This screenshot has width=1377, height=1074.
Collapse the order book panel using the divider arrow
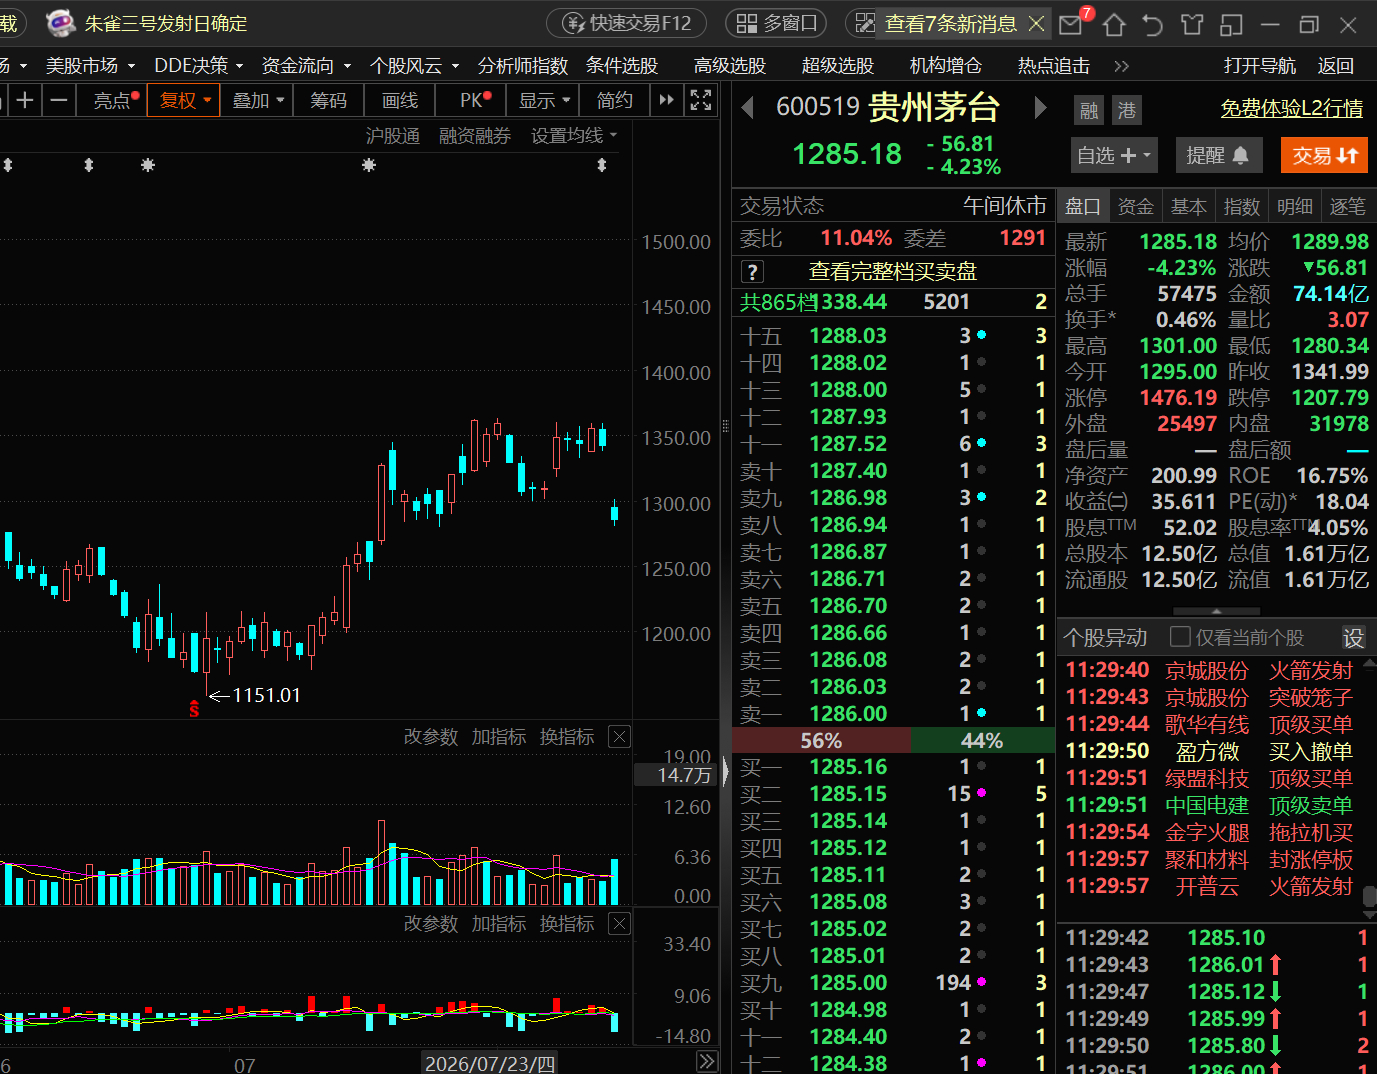pos(725,772)
